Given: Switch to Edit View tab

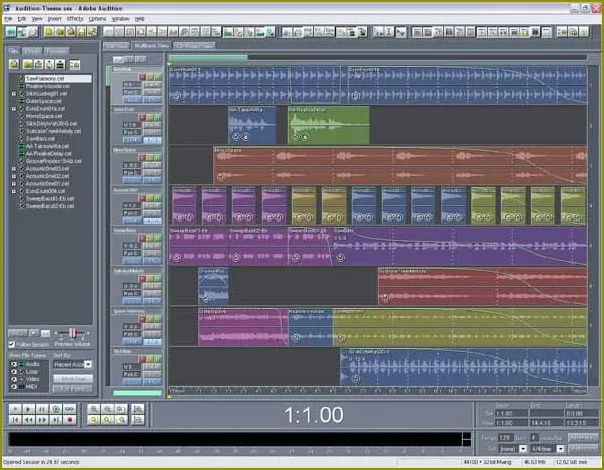Looking at the screenshot, I should [x=116, y=45].
